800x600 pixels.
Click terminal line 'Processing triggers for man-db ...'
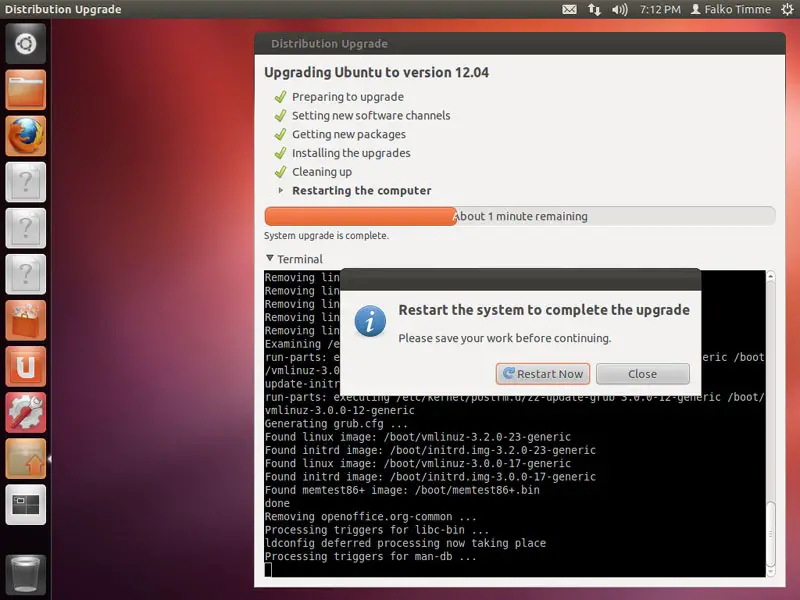(x=370, y=556)
